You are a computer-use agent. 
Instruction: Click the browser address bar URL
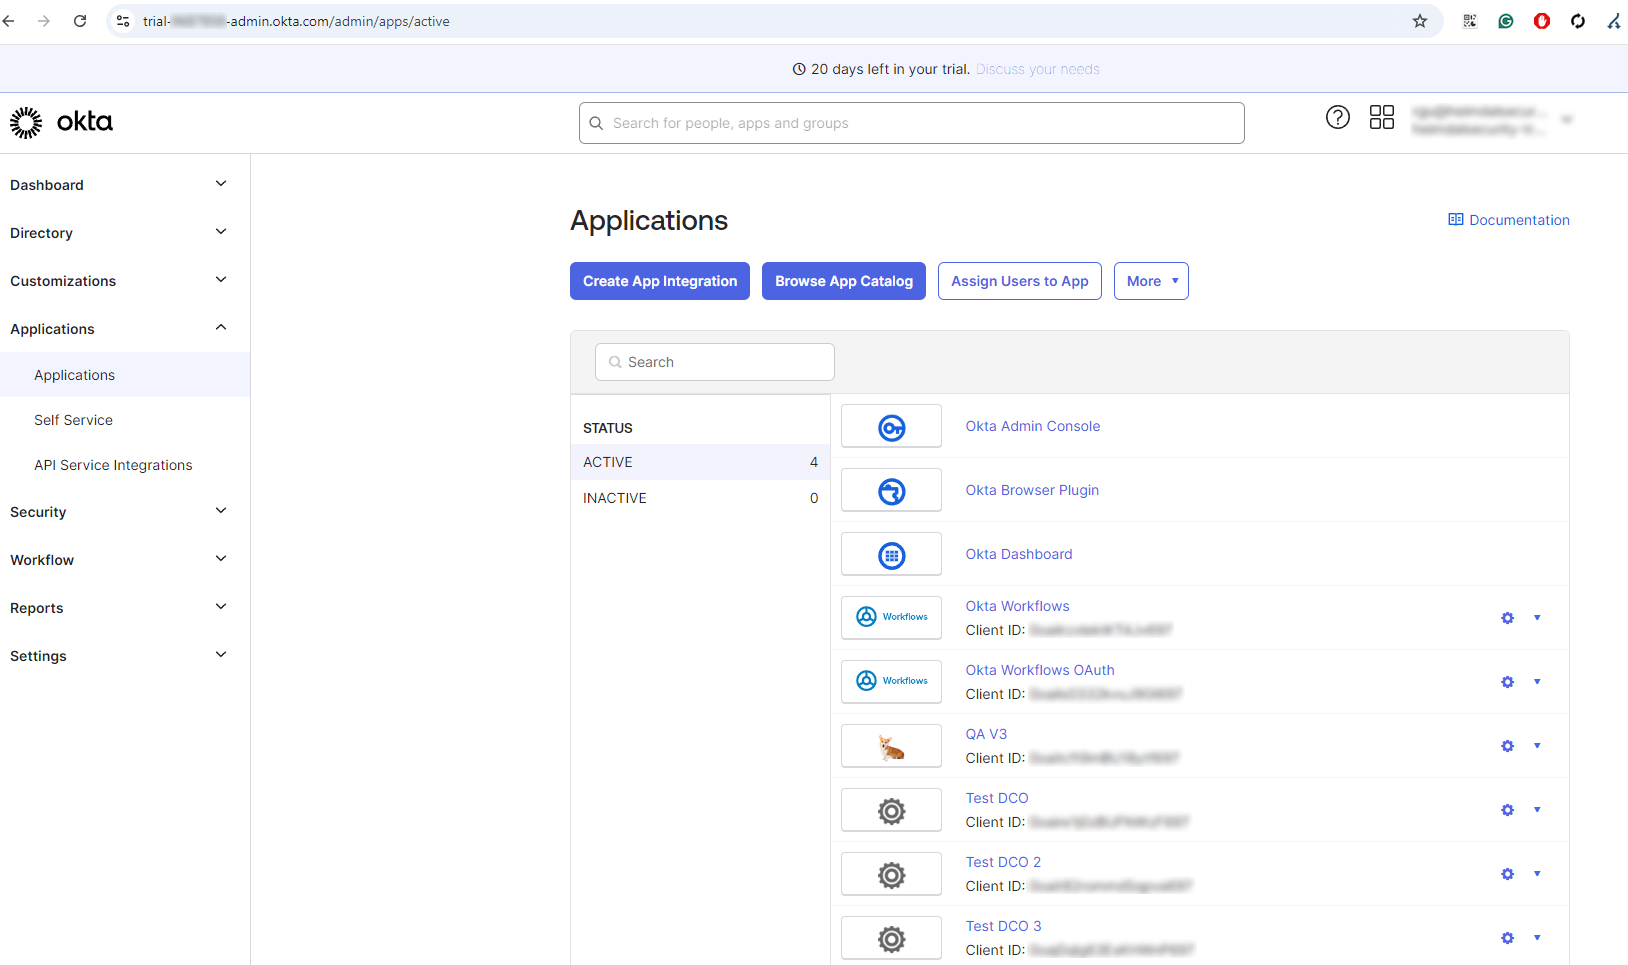point(296,21)
